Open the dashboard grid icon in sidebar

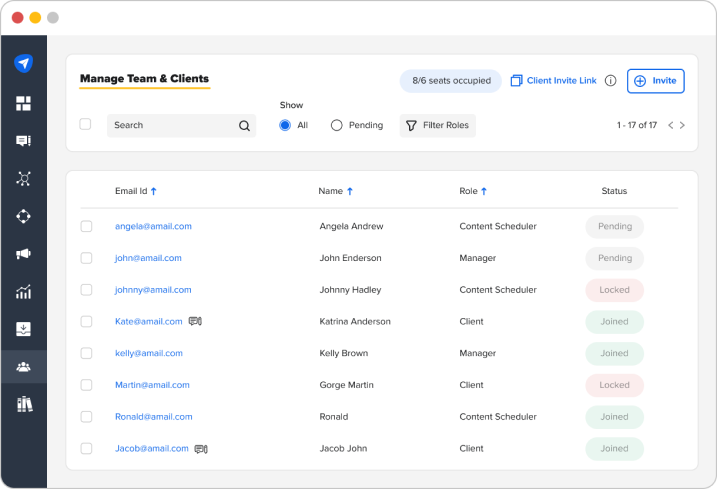pos(23,103)
